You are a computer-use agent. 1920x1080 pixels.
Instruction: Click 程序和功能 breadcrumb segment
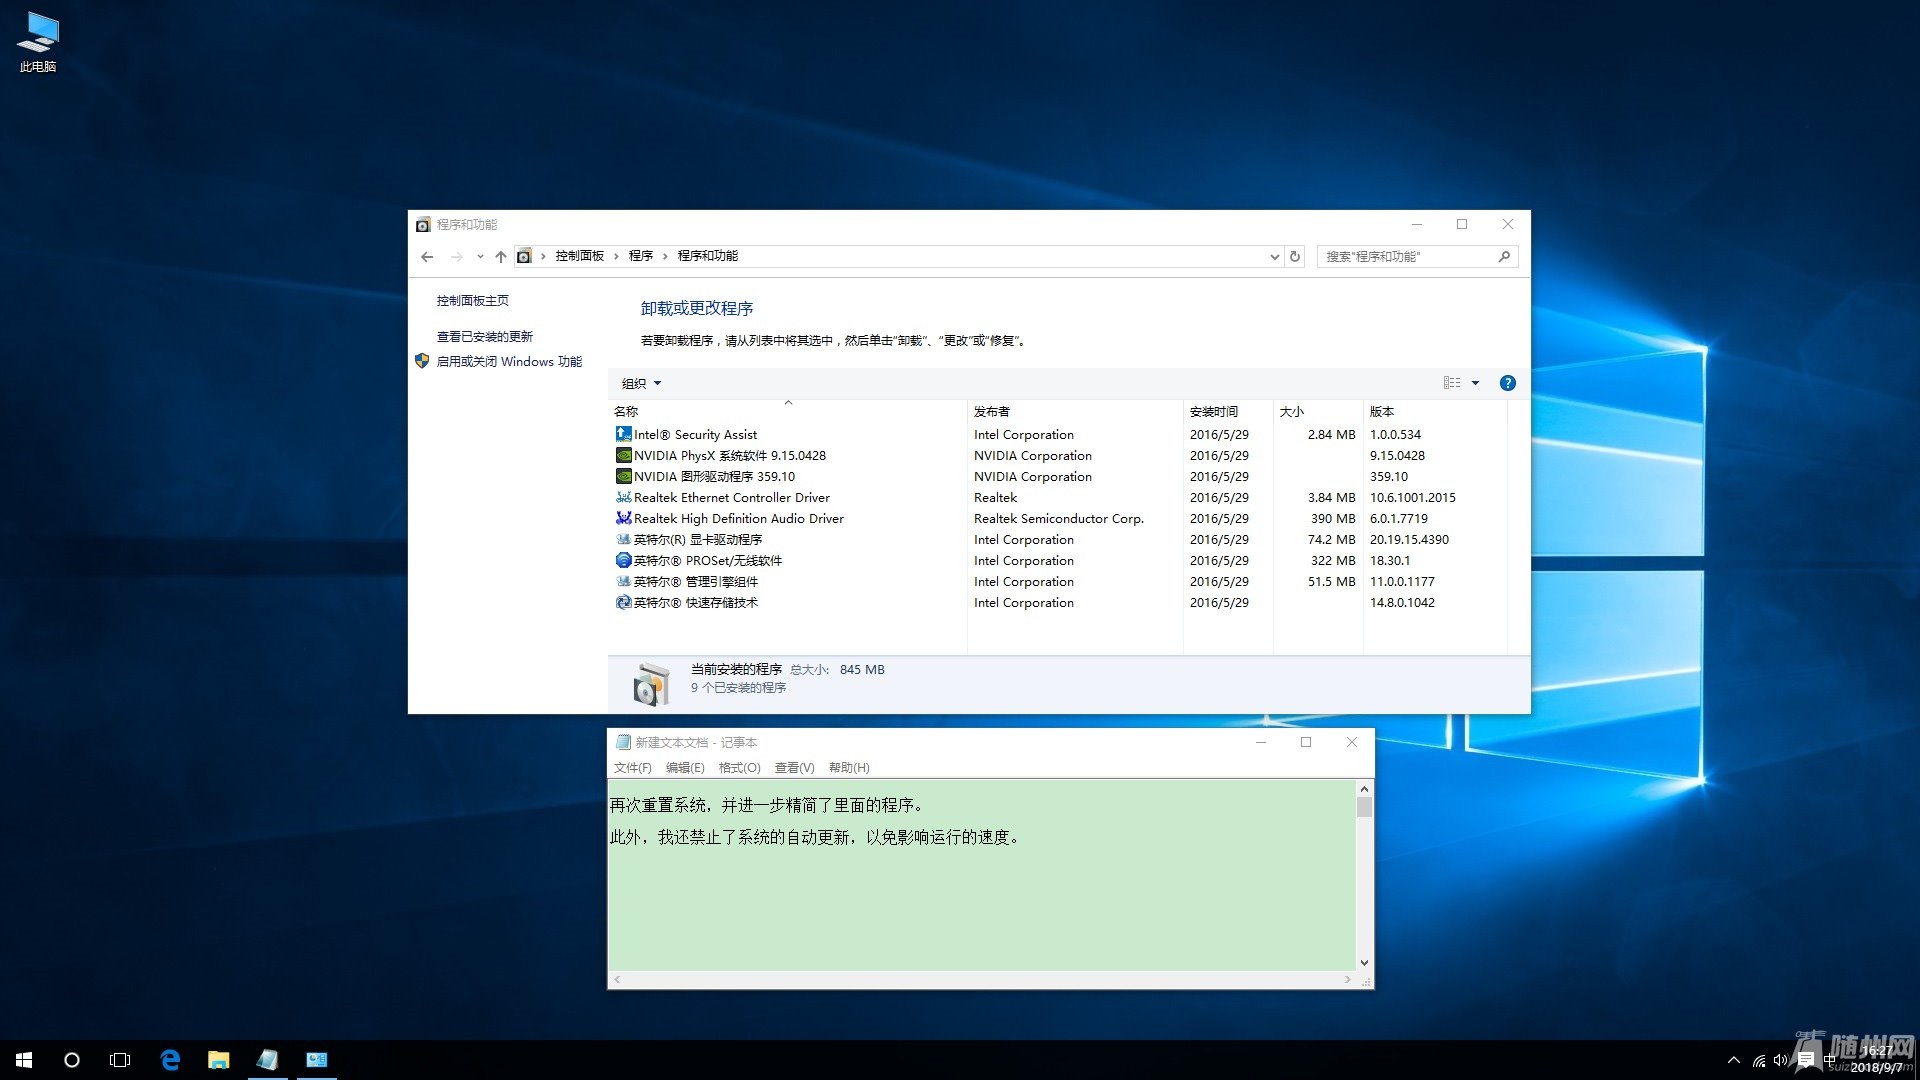point(708,256)
